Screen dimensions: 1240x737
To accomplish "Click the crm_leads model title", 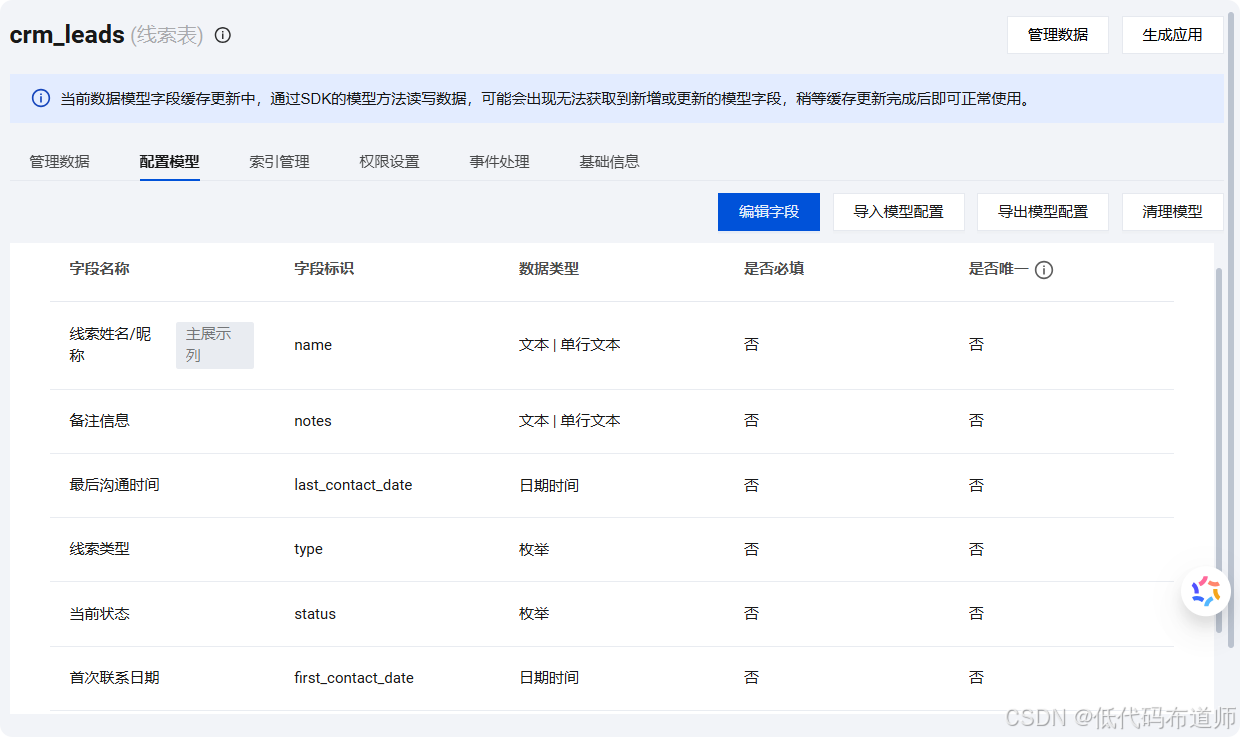I will (67, 35).
